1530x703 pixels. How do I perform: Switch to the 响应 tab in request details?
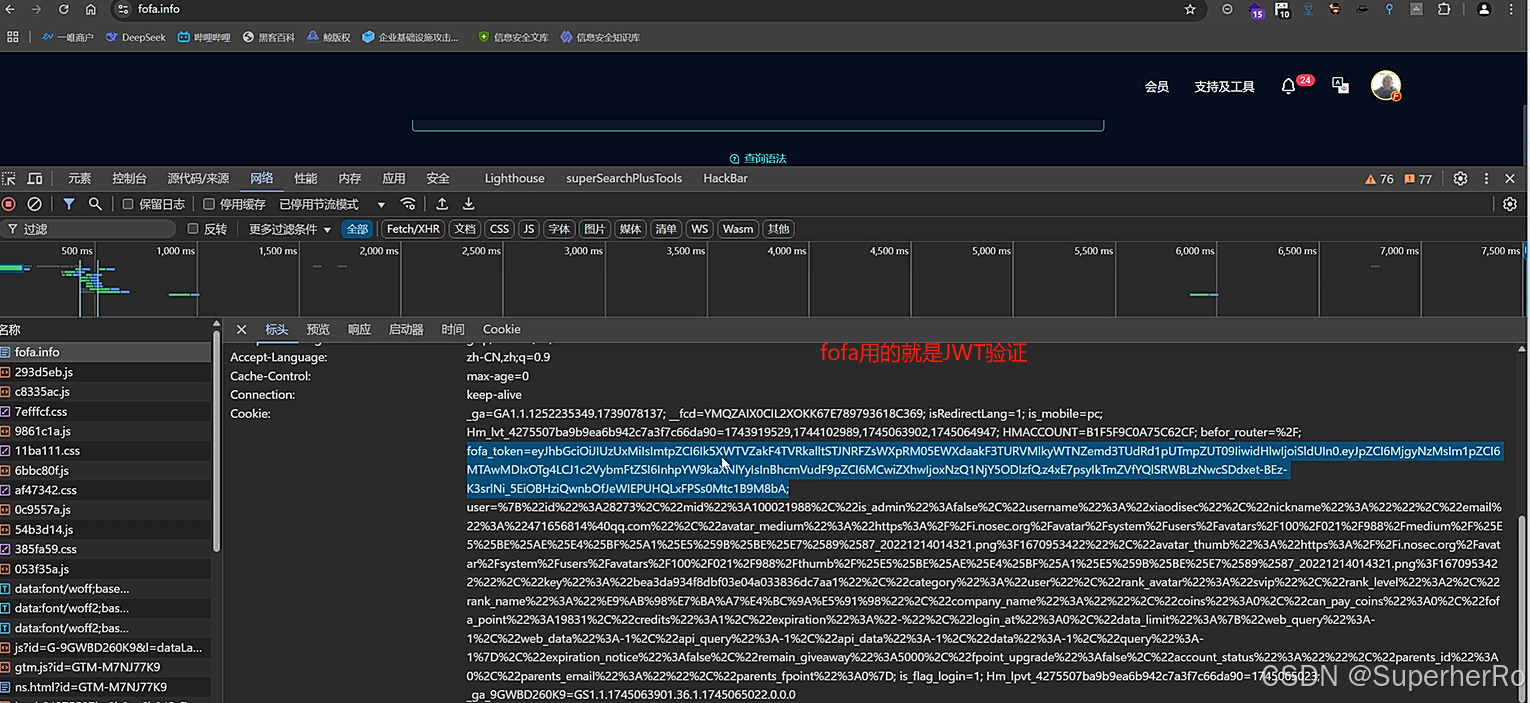[x=359, y=329]
